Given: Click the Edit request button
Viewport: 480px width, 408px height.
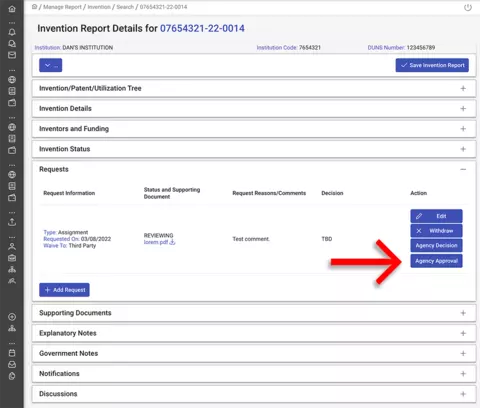Looking at the screenshot, I should click(x=436, y=216).
